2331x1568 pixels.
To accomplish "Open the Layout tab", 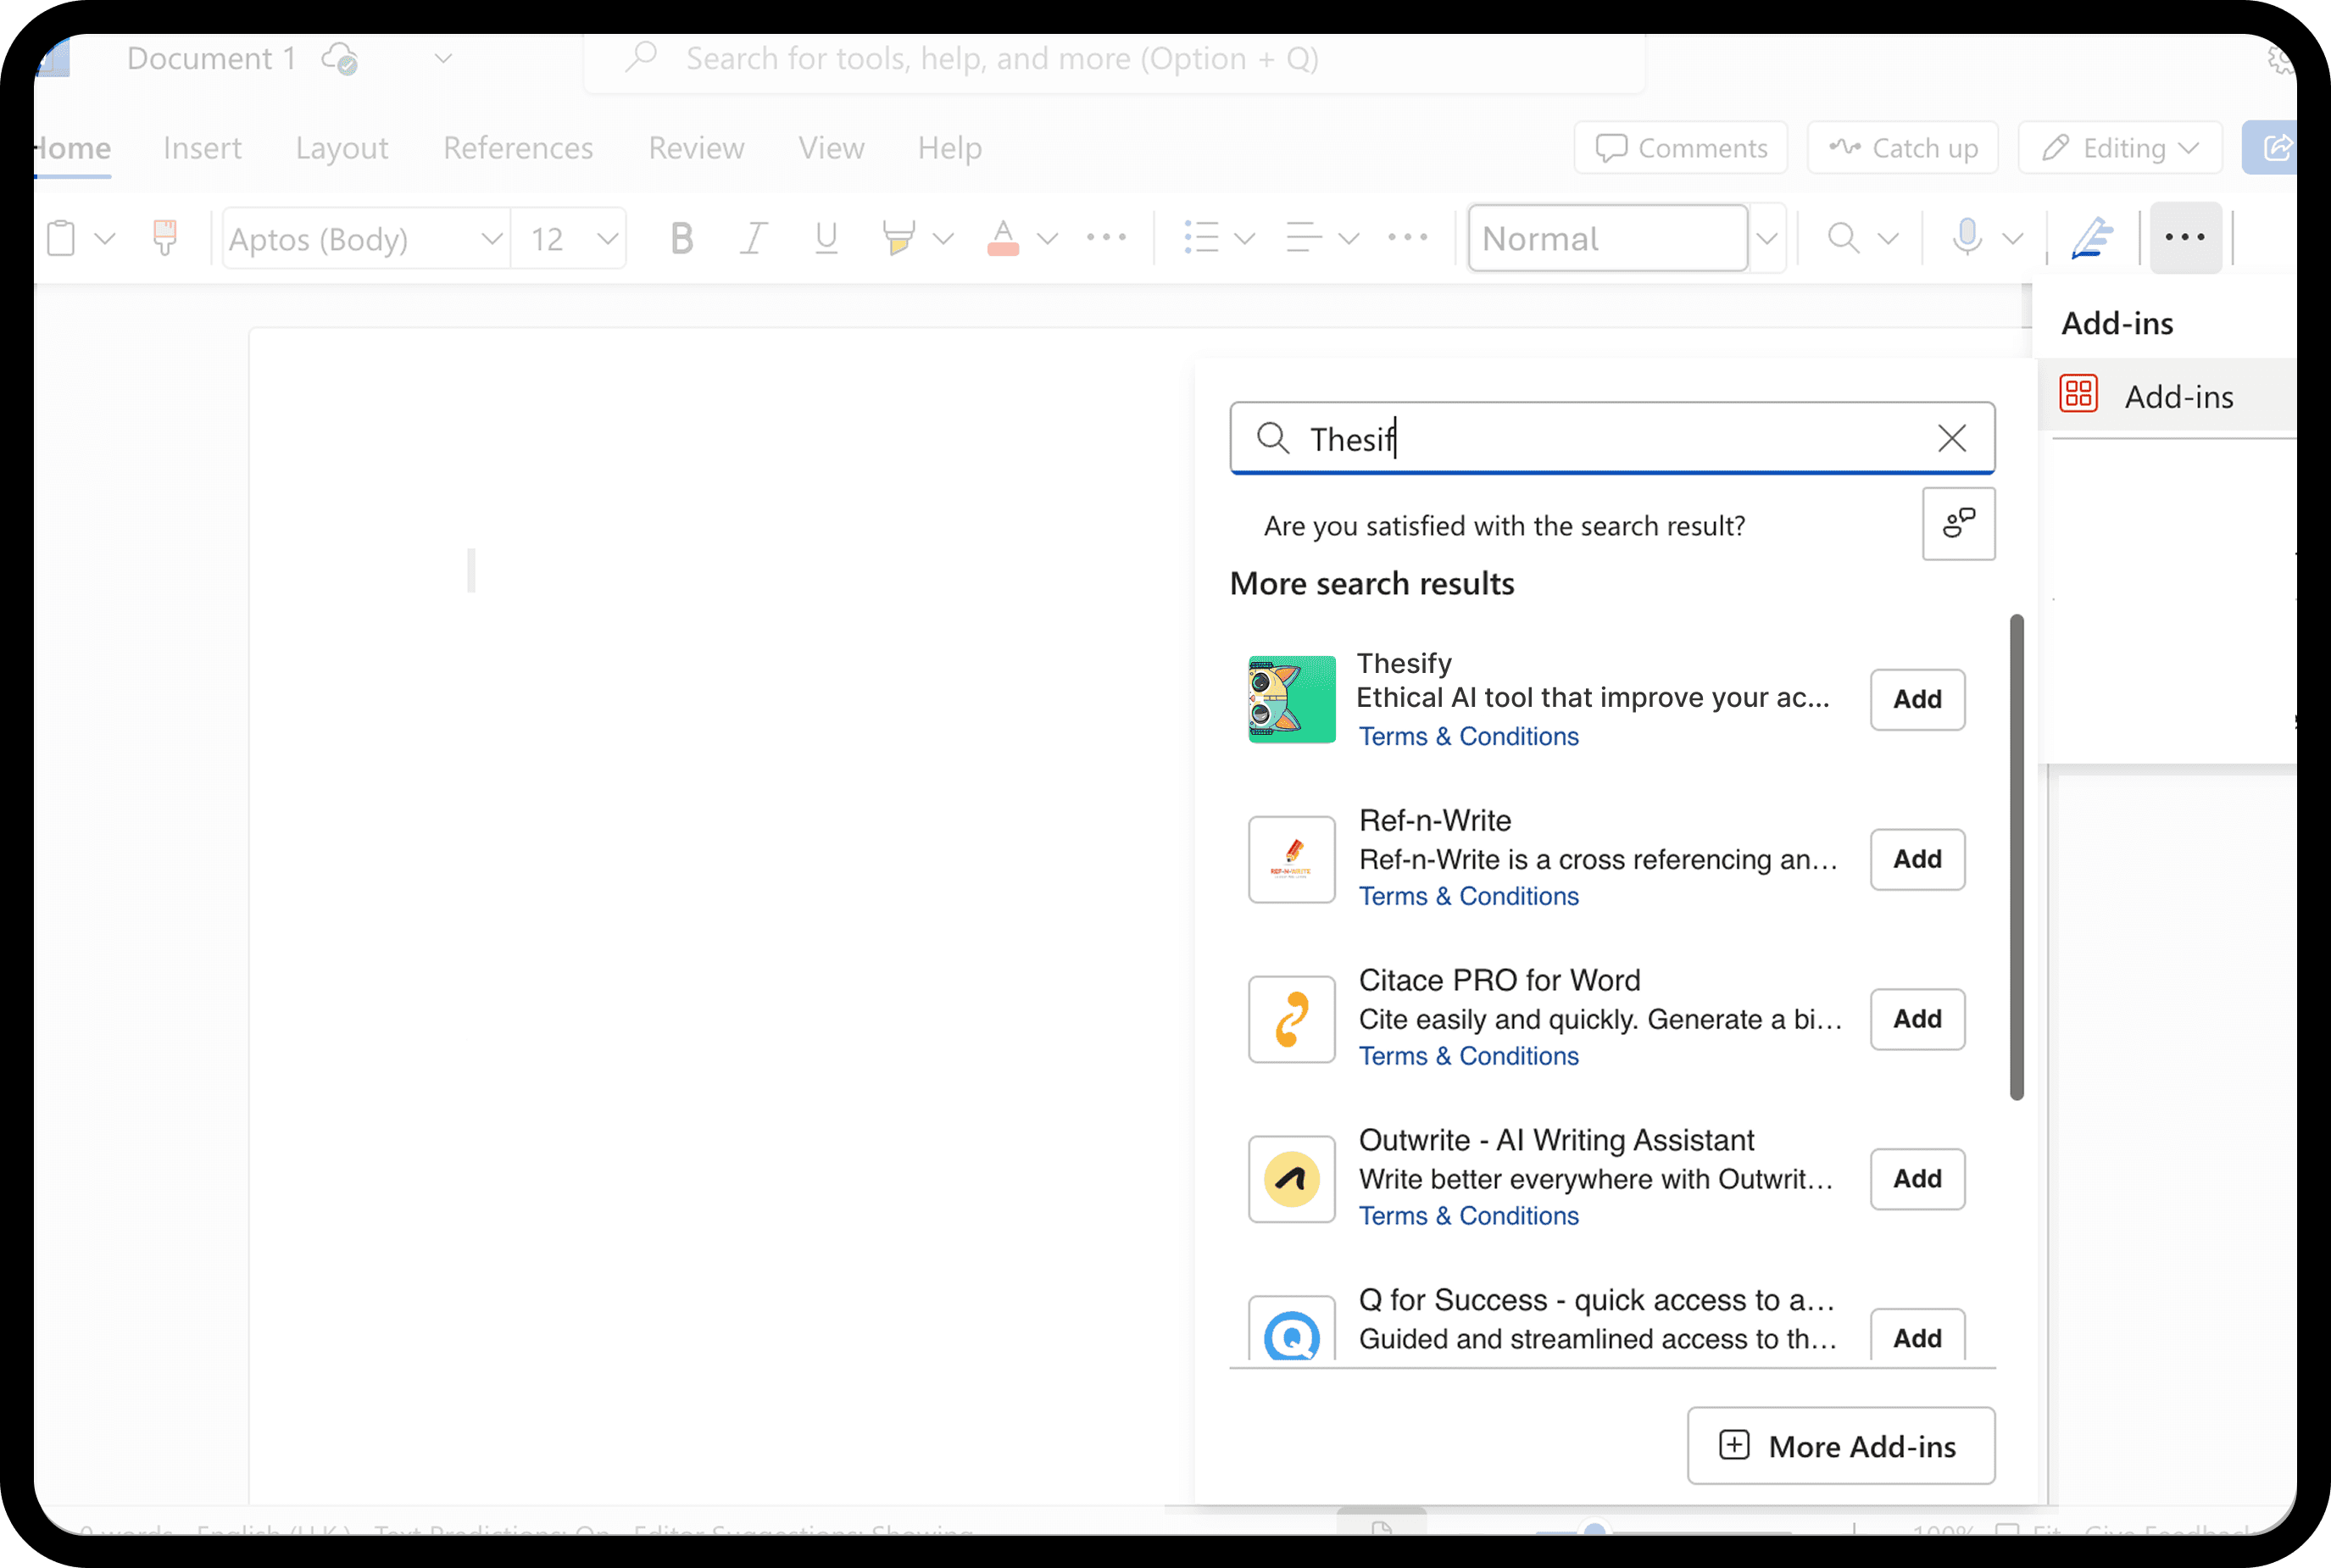I will point(341,148).
